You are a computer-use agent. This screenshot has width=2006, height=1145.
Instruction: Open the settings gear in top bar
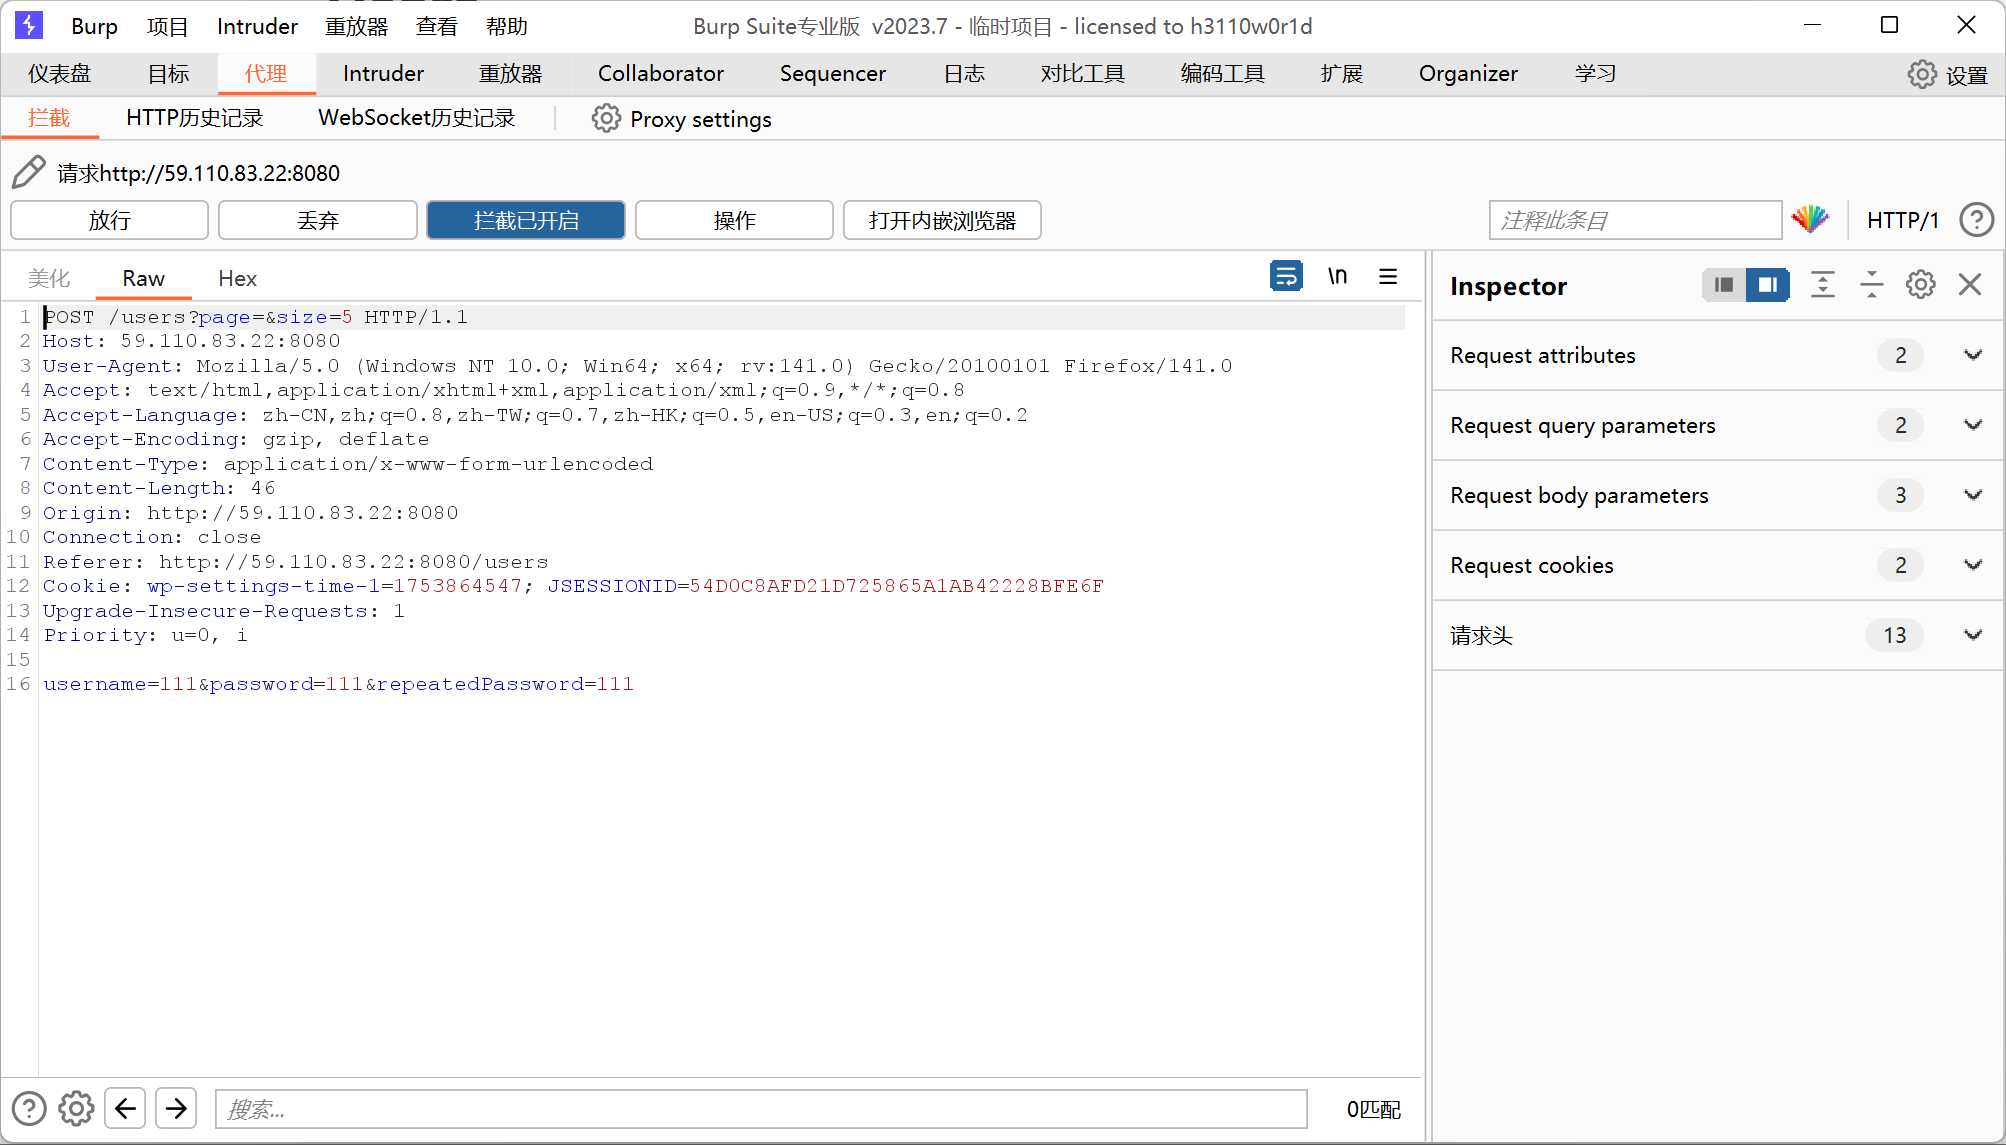[1921, 74]
